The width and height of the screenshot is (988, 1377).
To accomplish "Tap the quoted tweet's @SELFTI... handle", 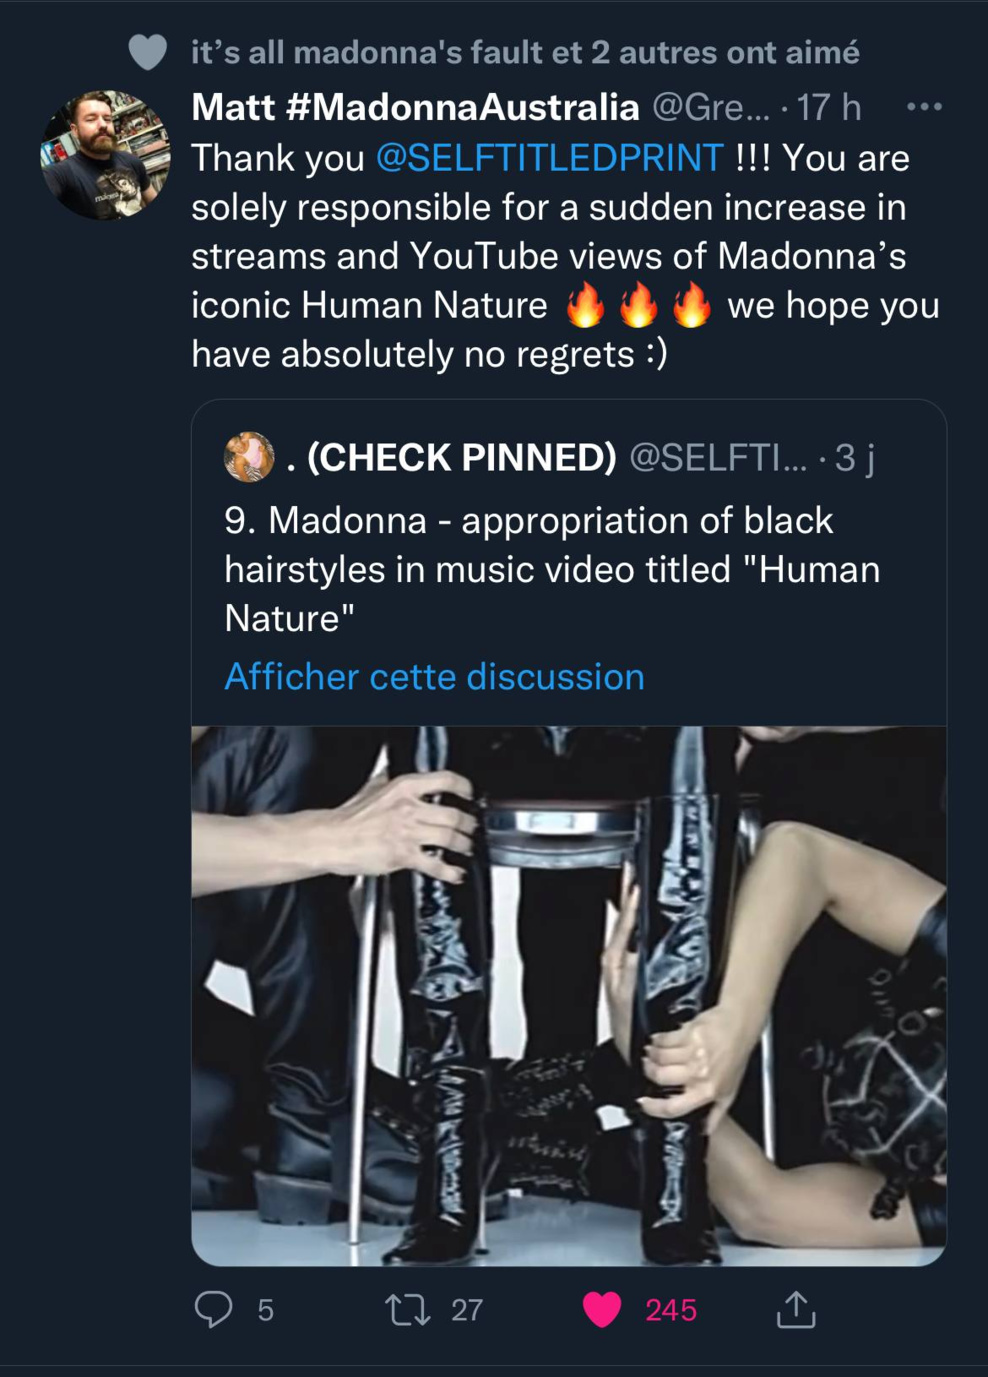I will [x=717, y=457].
